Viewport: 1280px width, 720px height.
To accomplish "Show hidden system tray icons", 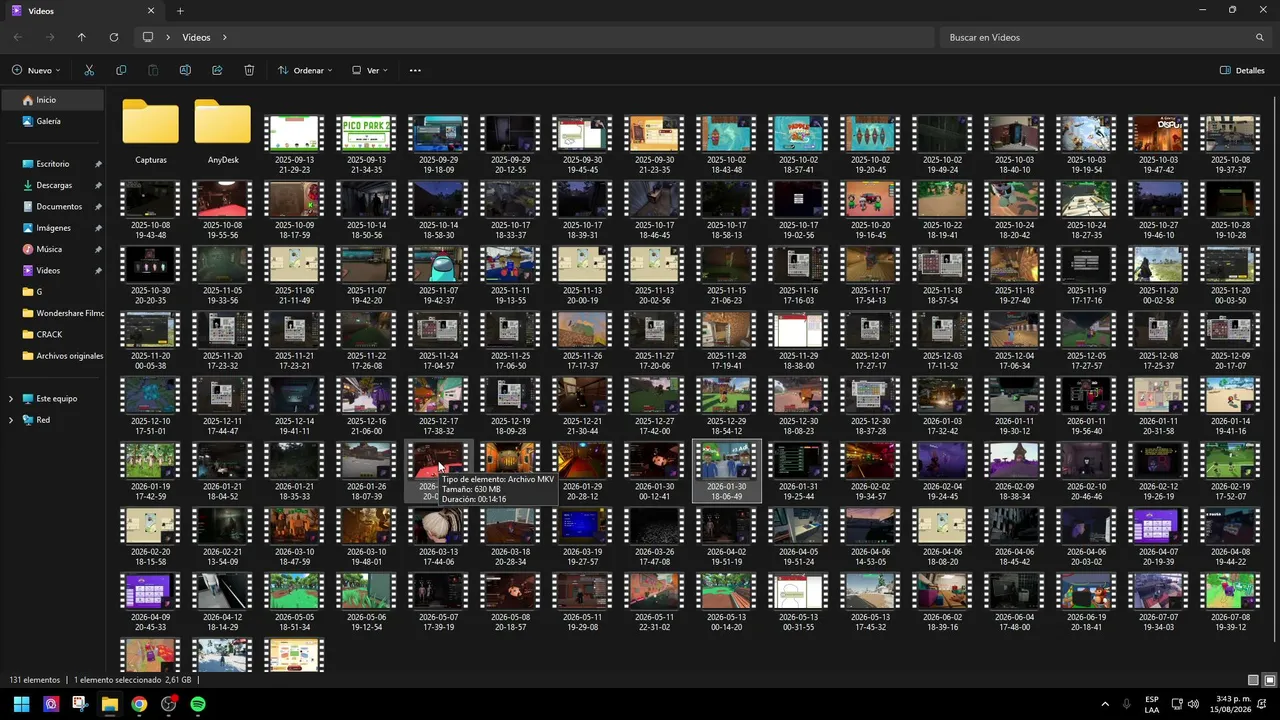I will click(1105, 704).
